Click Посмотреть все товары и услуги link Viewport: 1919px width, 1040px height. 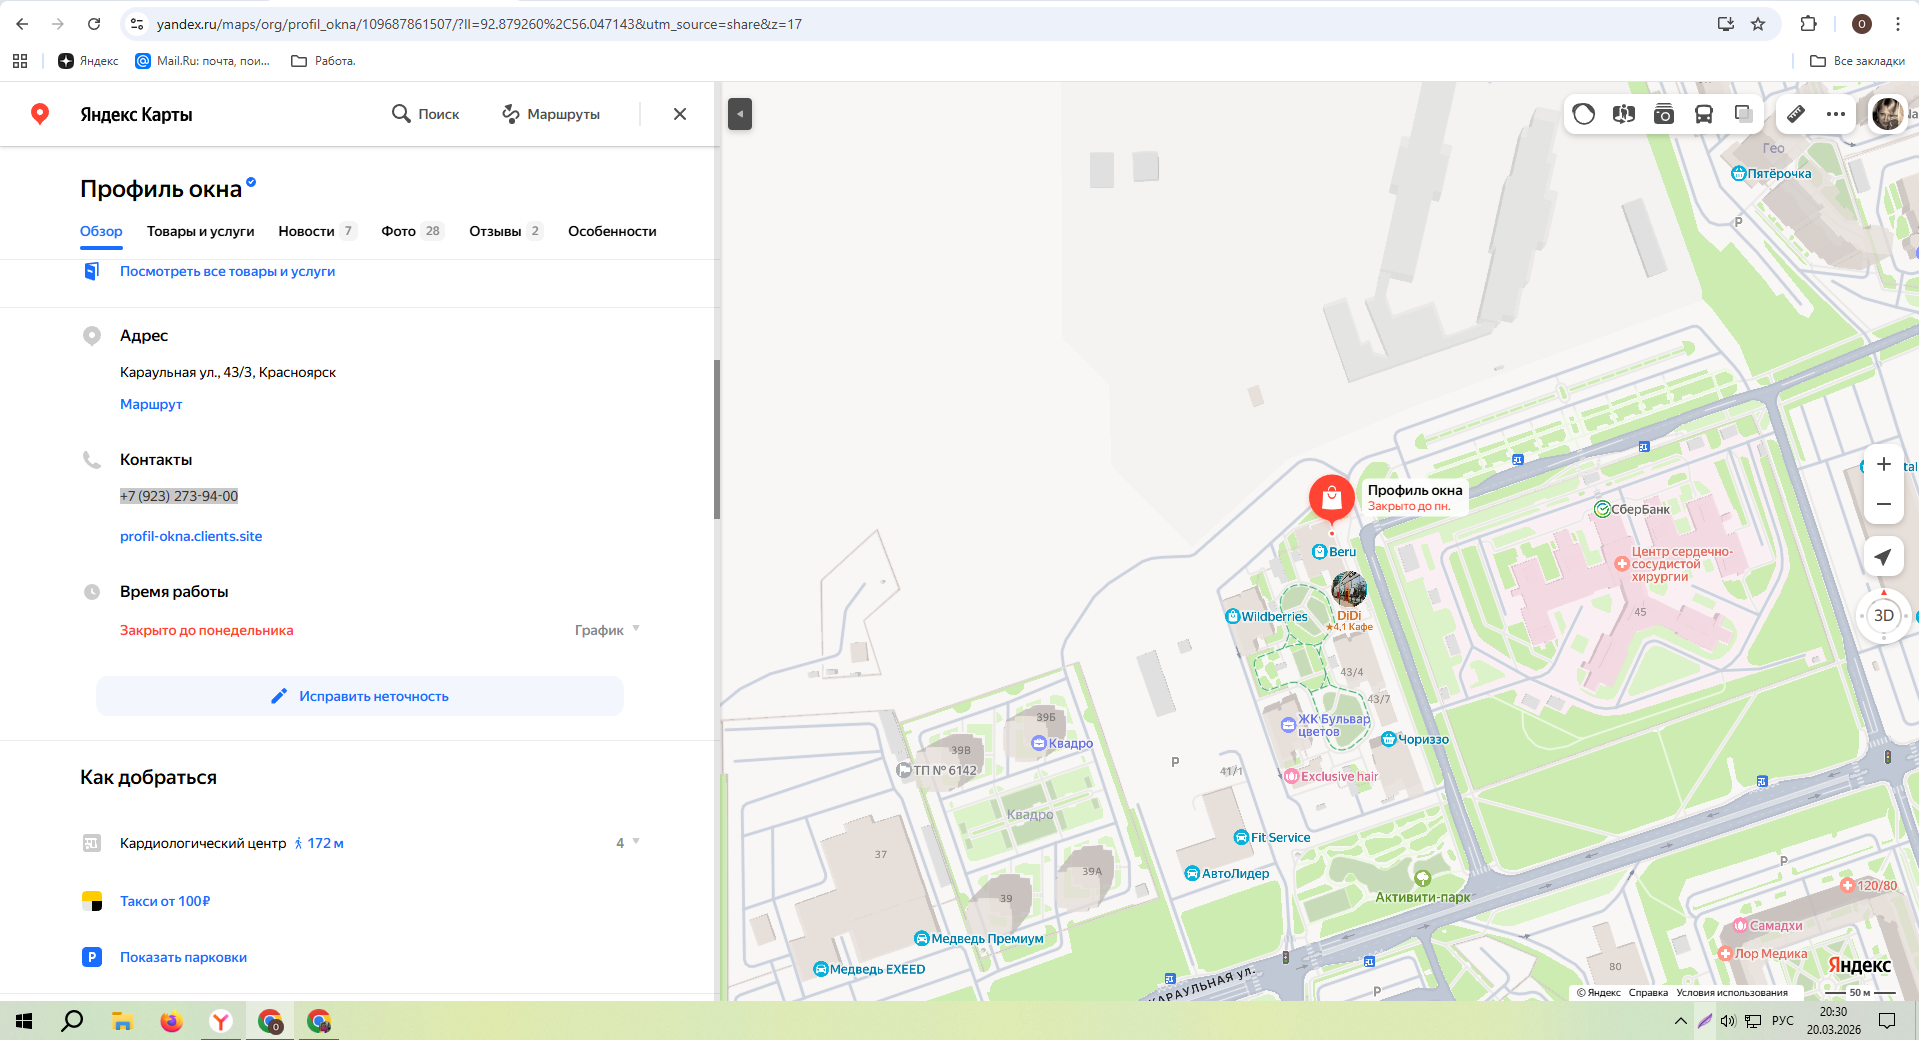click(227, 271)
